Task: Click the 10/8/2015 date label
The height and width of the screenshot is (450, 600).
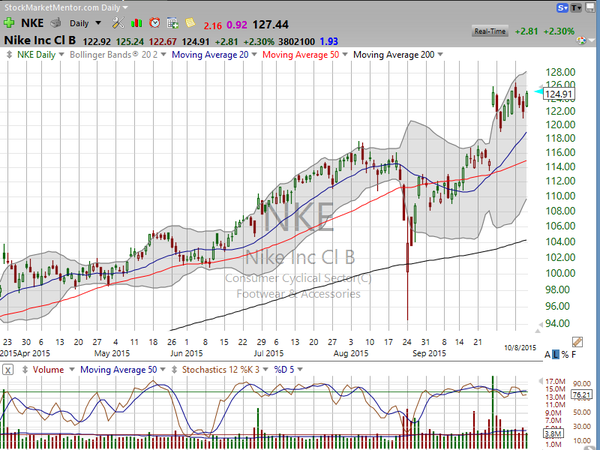Action: point(520,348)
